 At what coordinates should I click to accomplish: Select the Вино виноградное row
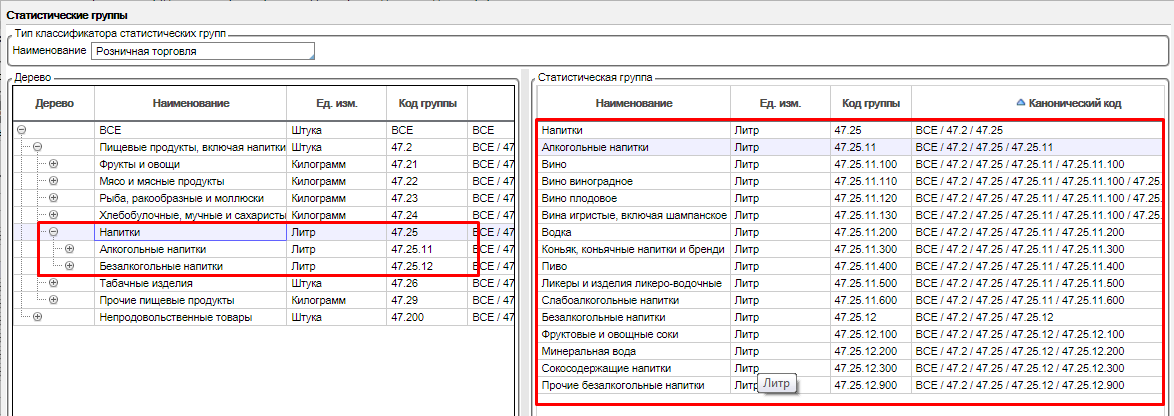coord(632,181)
